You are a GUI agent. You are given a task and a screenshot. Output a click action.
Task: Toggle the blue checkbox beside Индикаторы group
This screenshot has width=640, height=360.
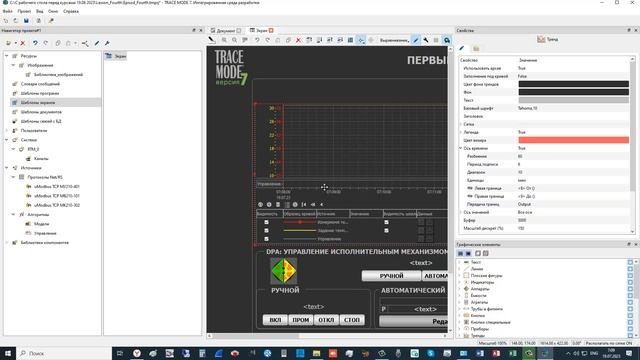click(630, 282)
